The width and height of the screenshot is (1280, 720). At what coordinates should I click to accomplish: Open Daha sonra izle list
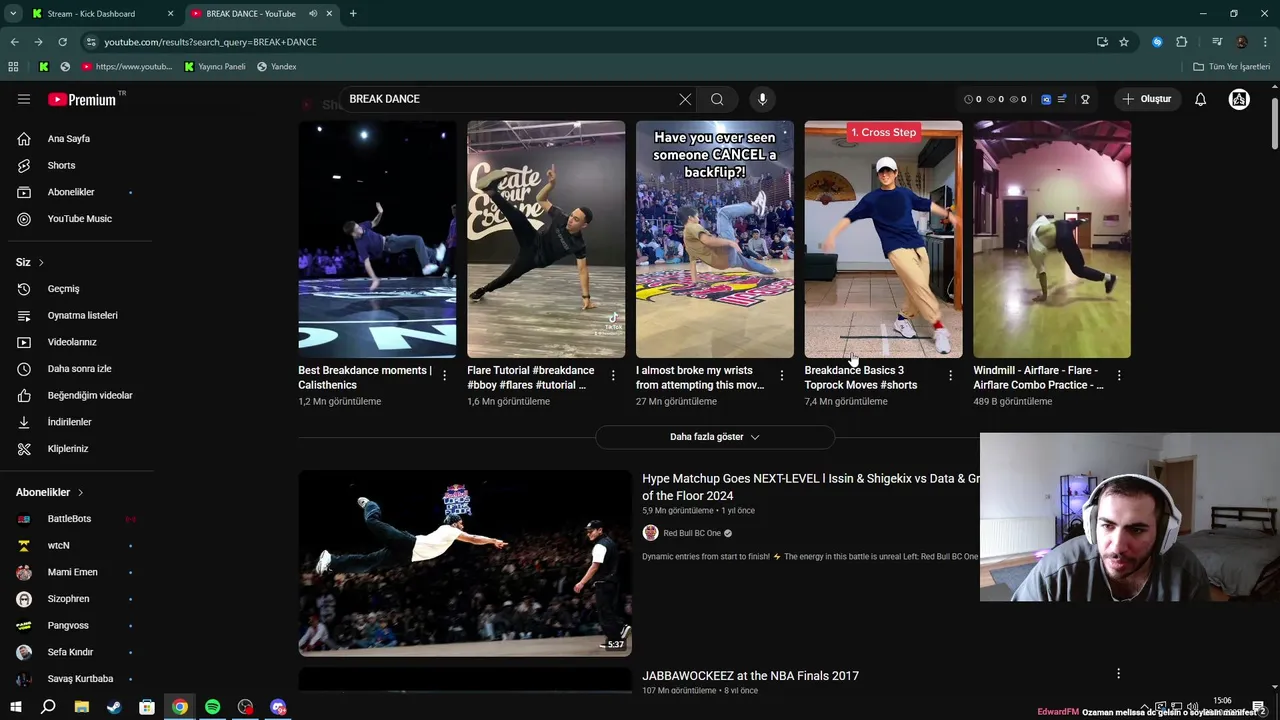pos(80,369)
